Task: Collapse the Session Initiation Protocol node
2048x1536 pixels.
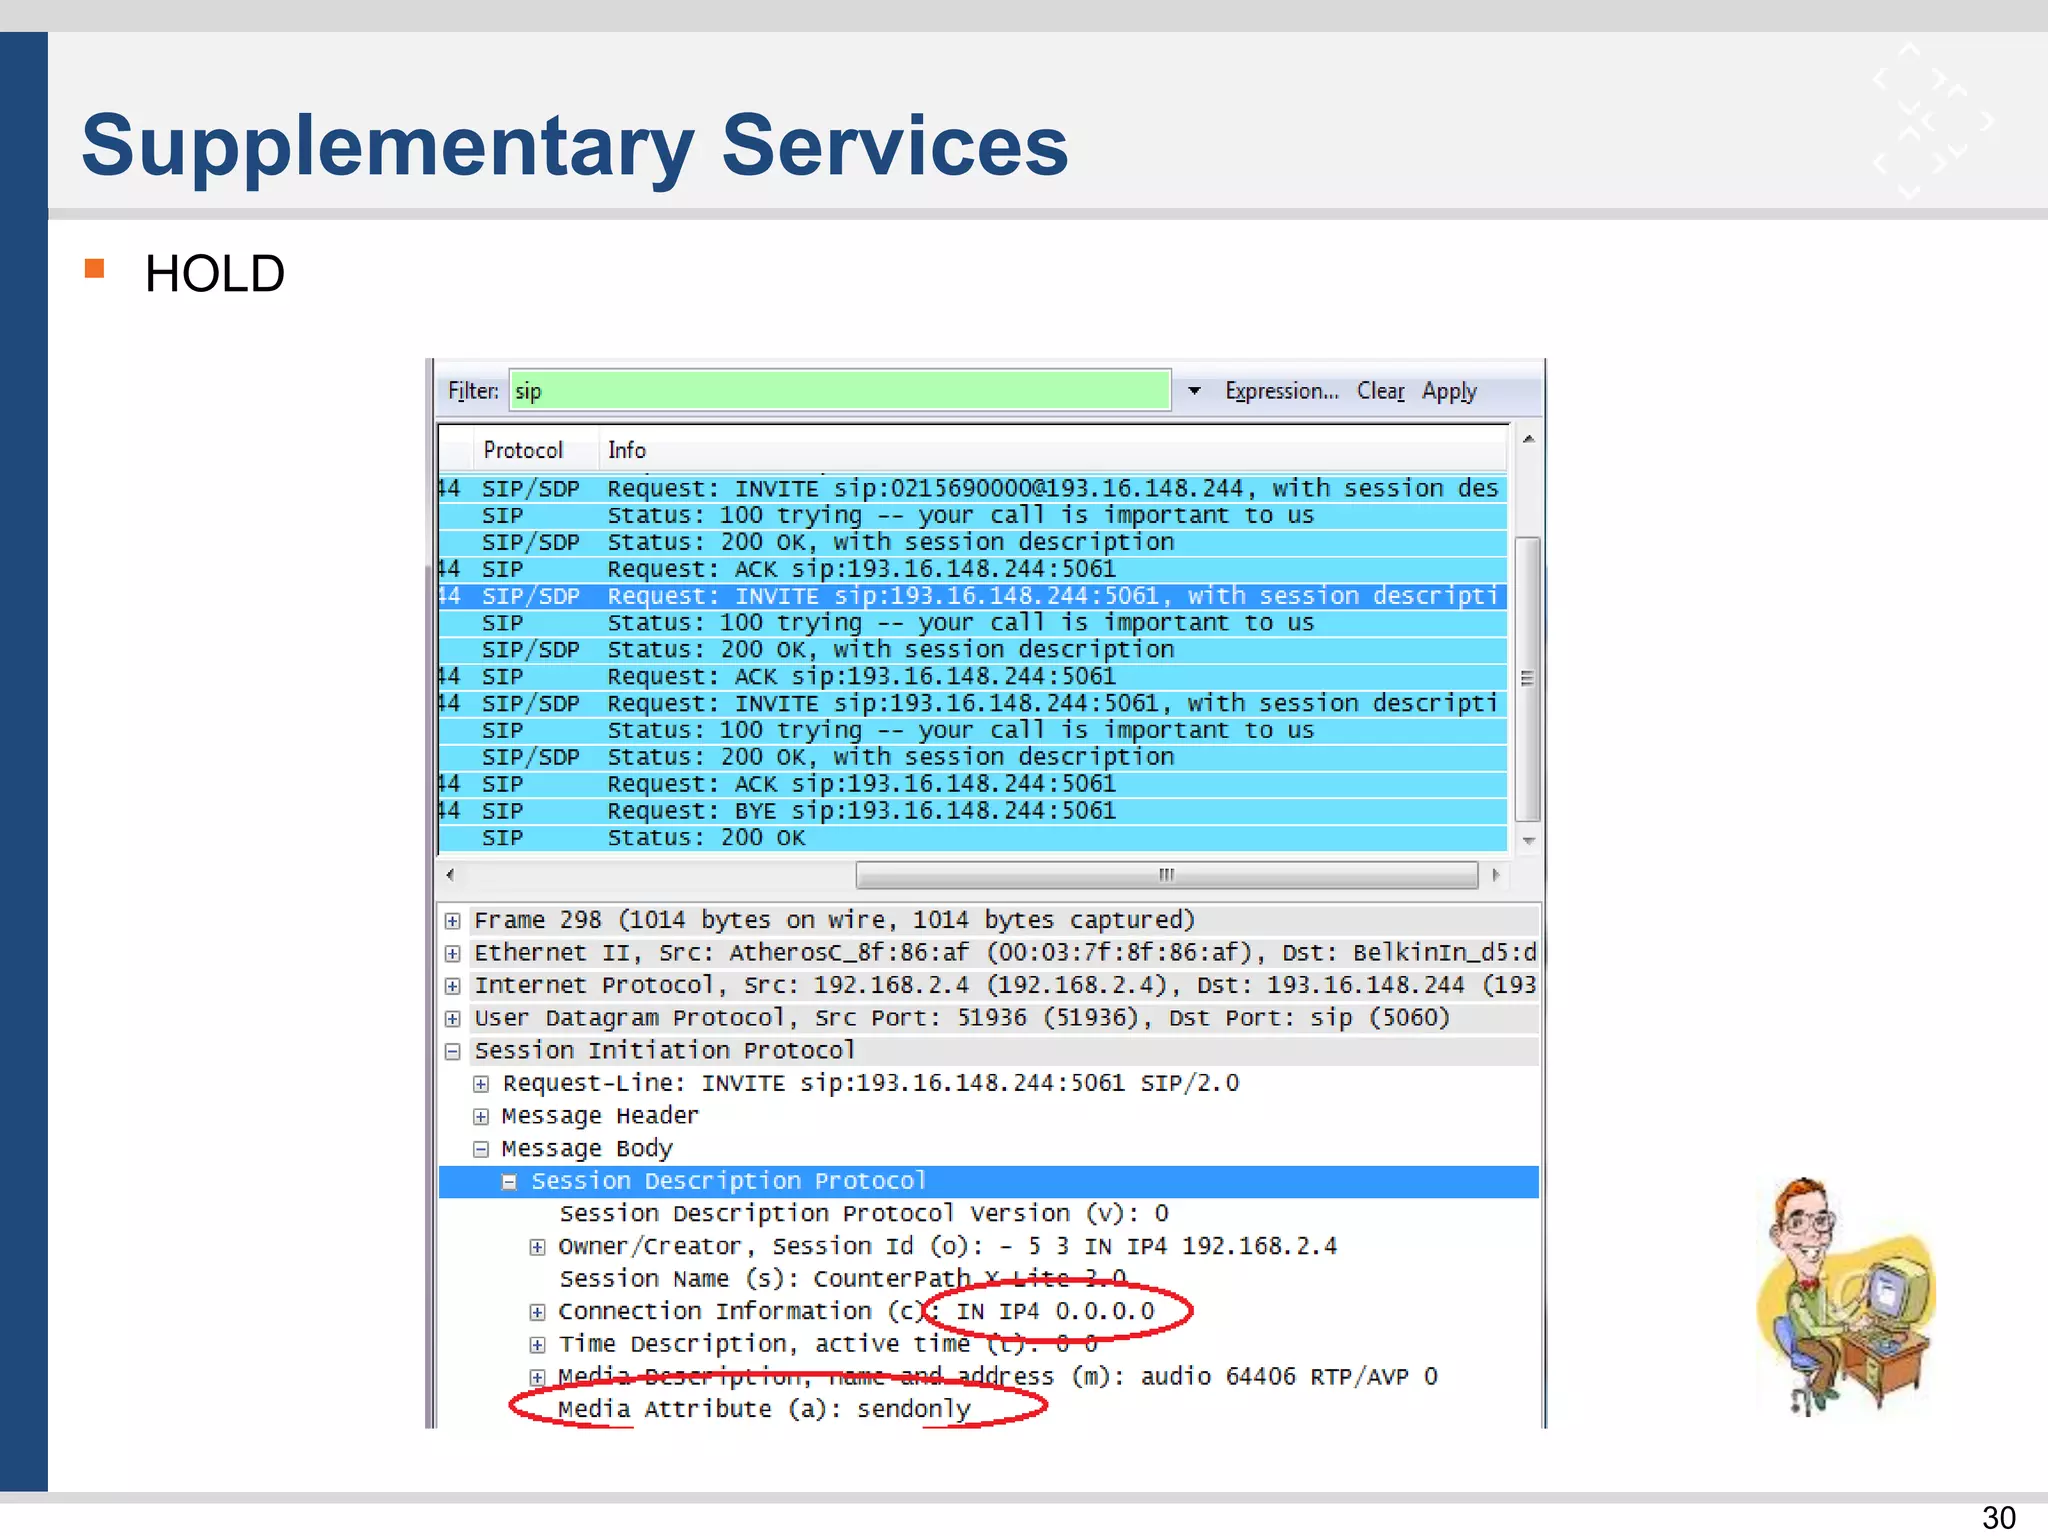Action: point(453,1051)
